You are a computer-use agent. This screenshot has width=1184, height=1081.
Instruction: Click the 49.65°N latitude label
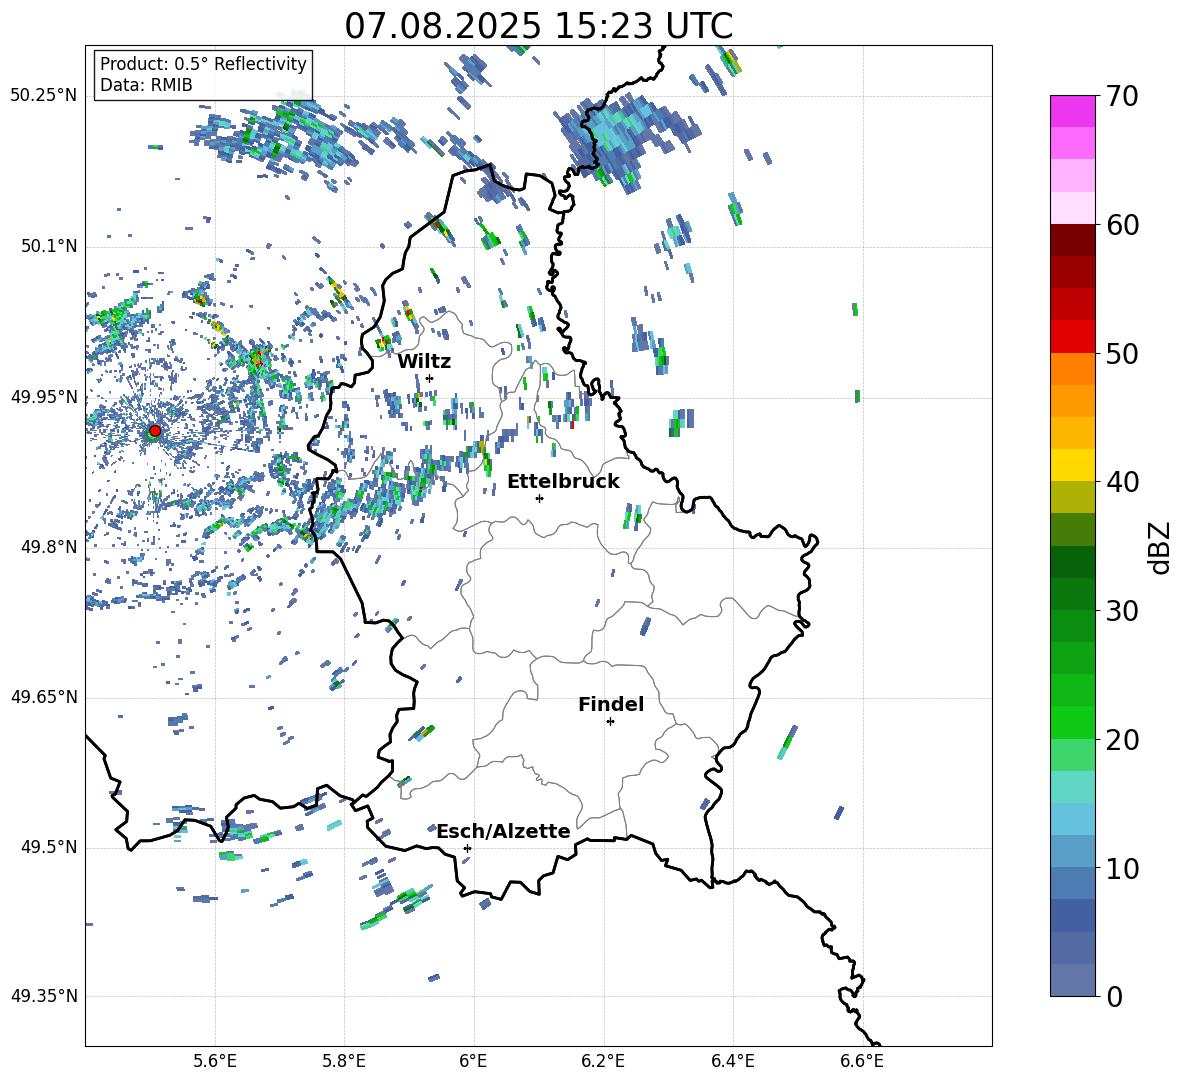coord(44,696)
